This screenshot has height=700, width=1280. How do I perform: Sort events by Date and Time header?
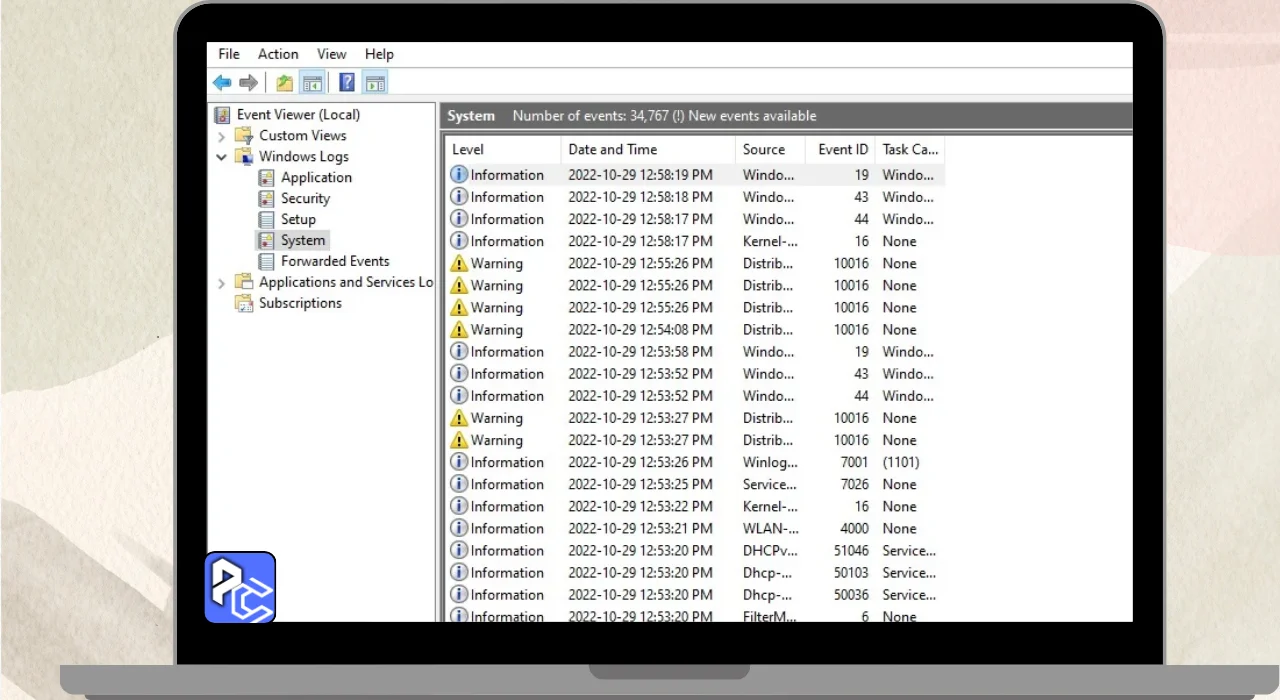click(612, 150)
